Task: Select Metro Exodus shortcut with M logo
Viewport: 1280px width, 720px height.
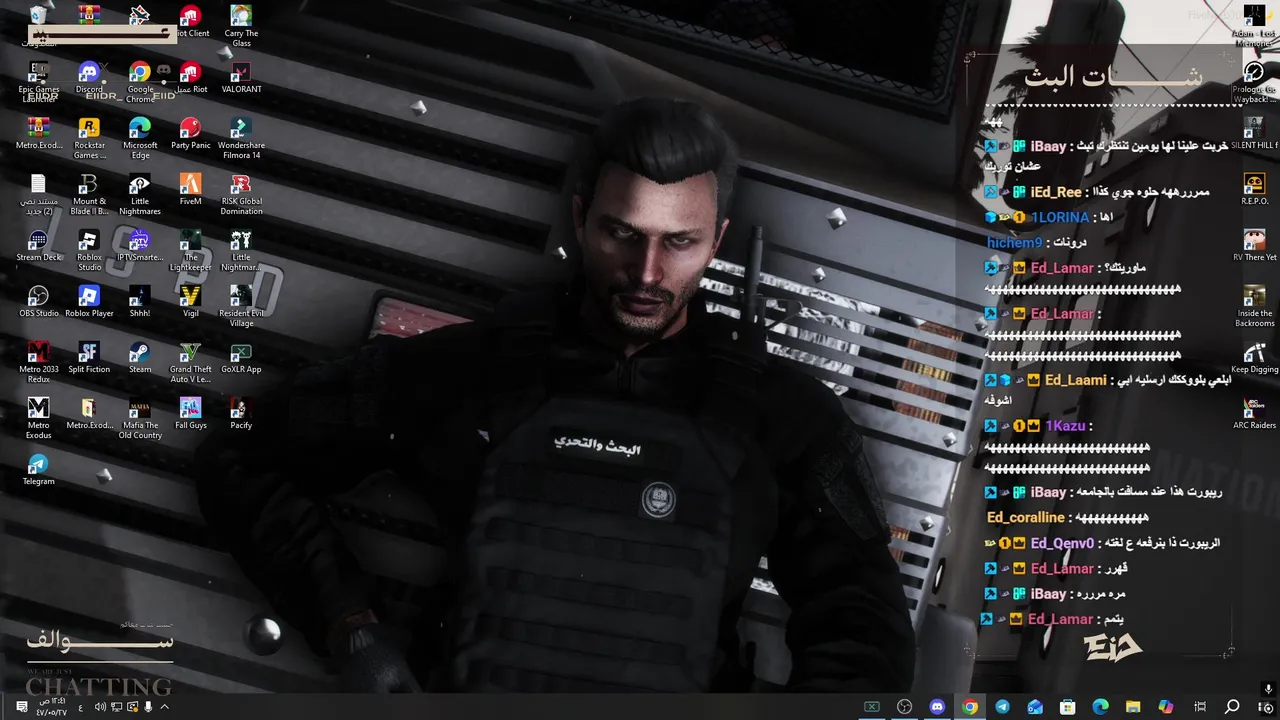Action: [x=39, y=418]
